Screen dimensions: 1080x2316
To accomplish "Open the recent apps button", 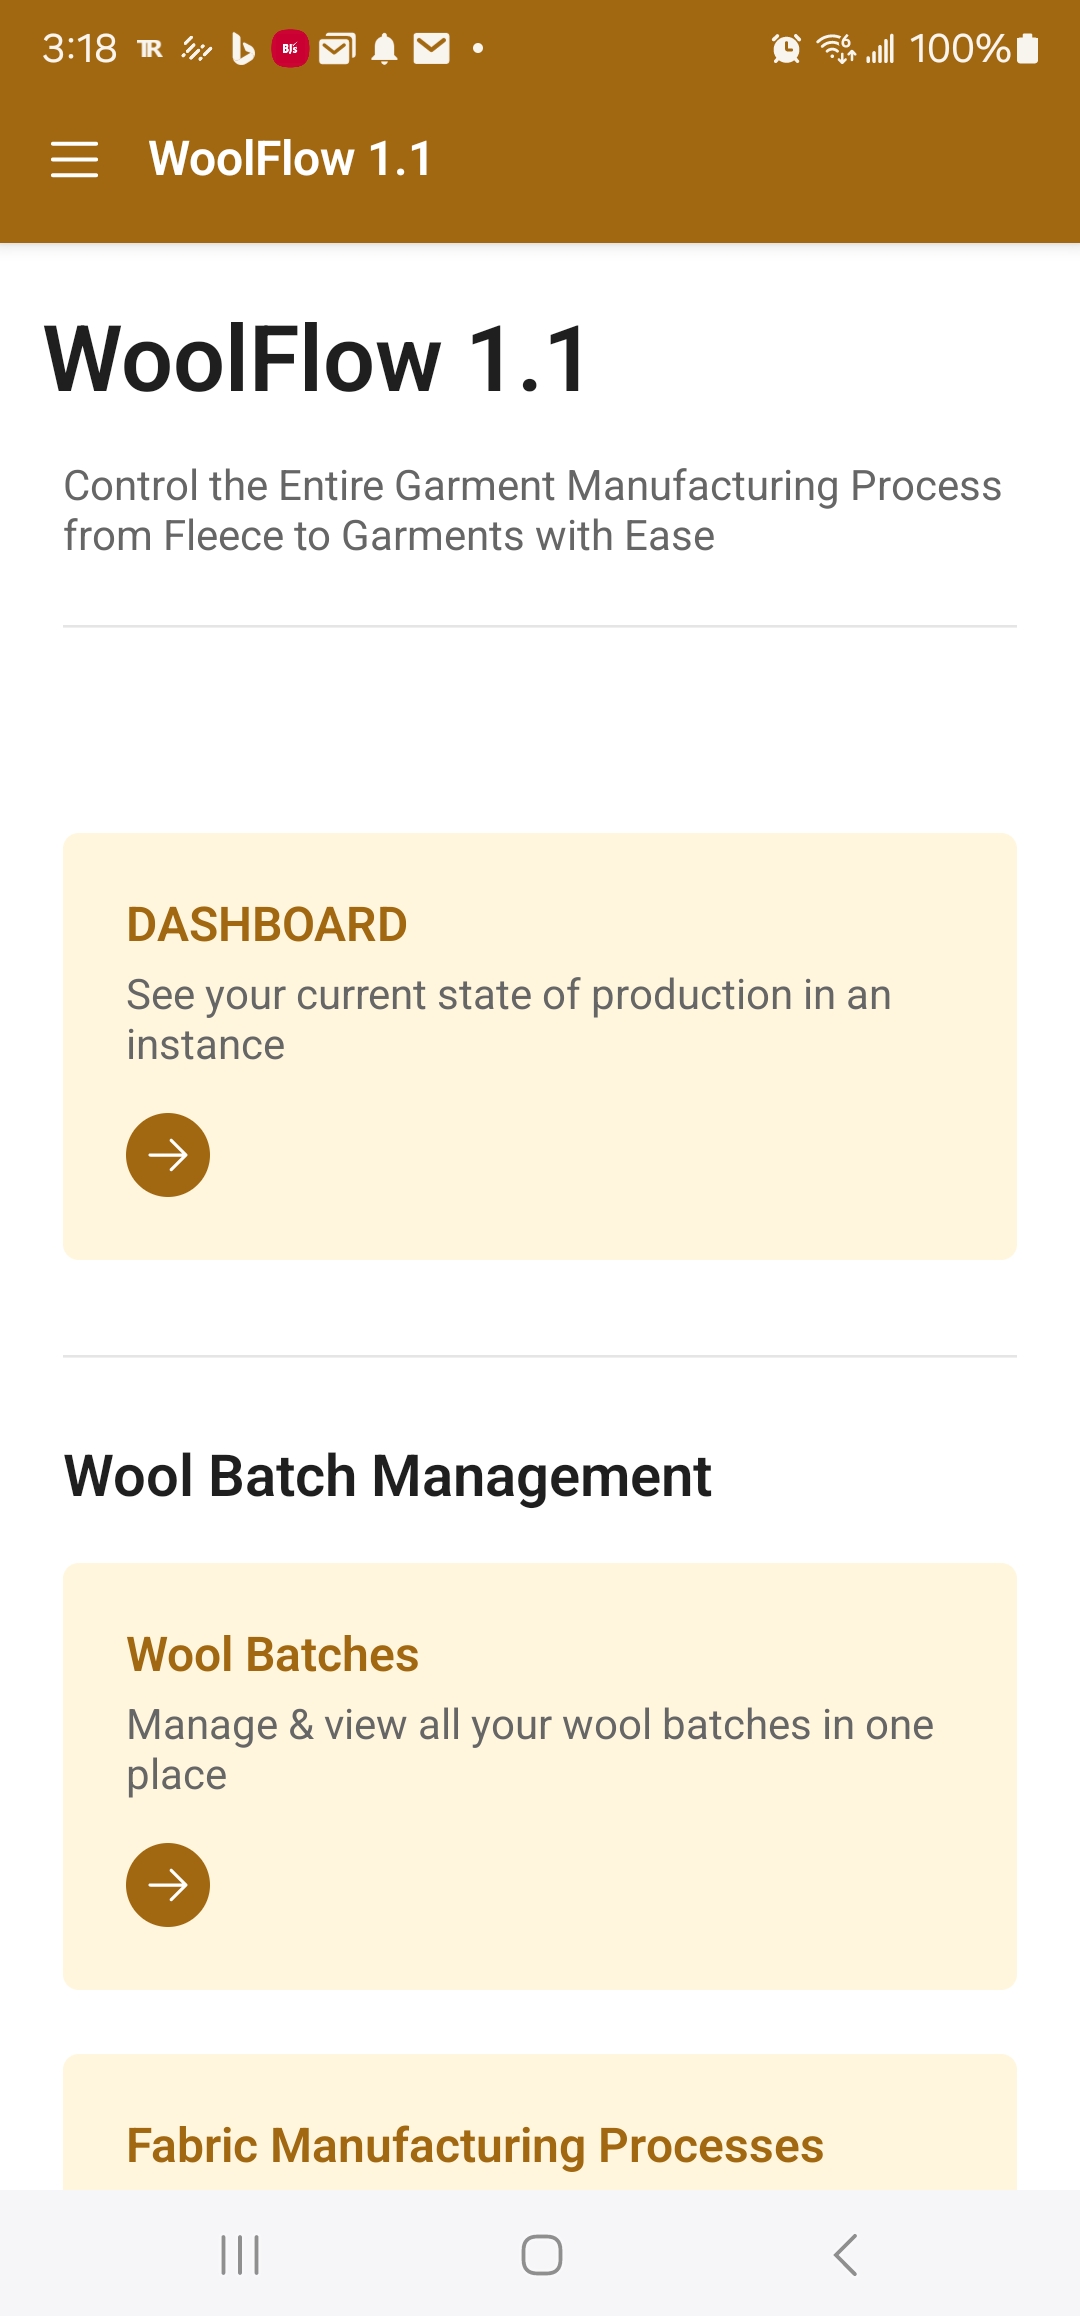I will [240, 2255].
